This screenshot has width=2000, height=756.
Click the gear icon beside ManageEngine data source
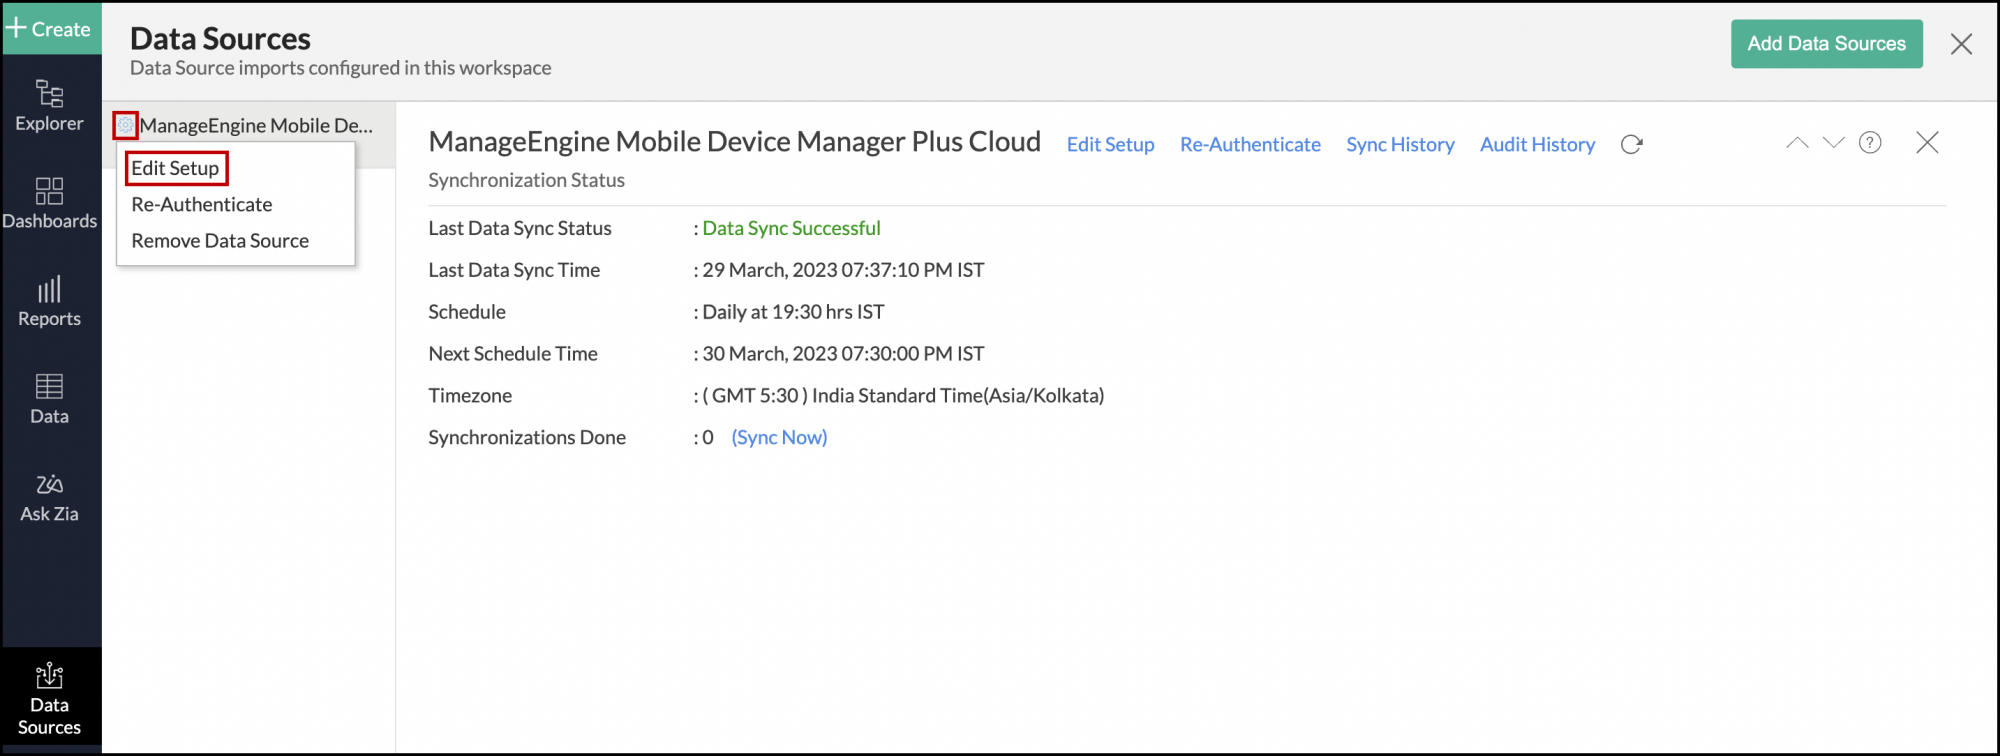pyautogui.click(x=125, y=126)
